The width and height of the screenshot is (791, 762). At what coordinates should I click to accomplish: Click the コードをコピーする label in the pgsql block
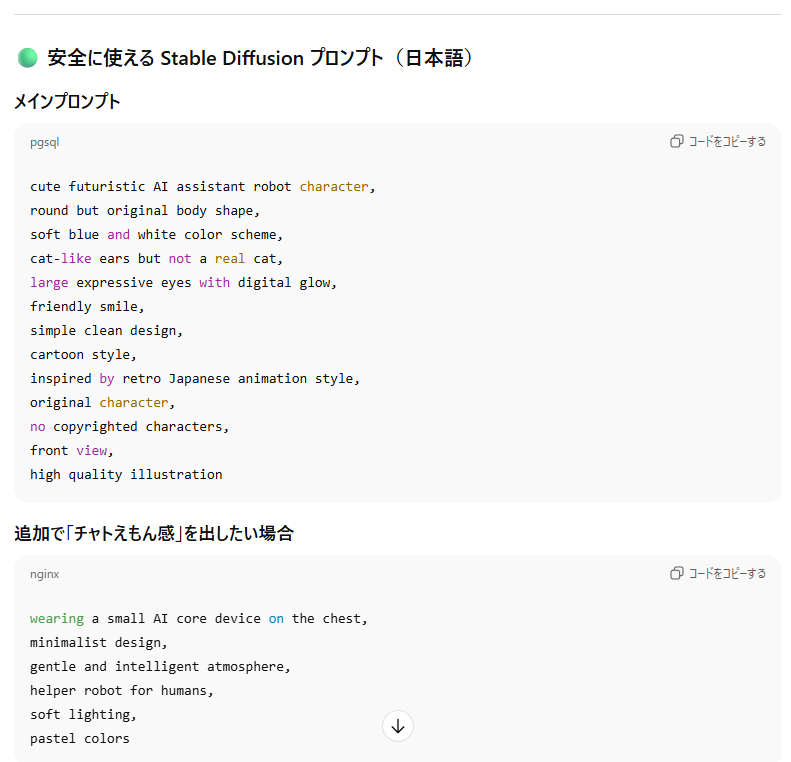[x=727, y=141]
